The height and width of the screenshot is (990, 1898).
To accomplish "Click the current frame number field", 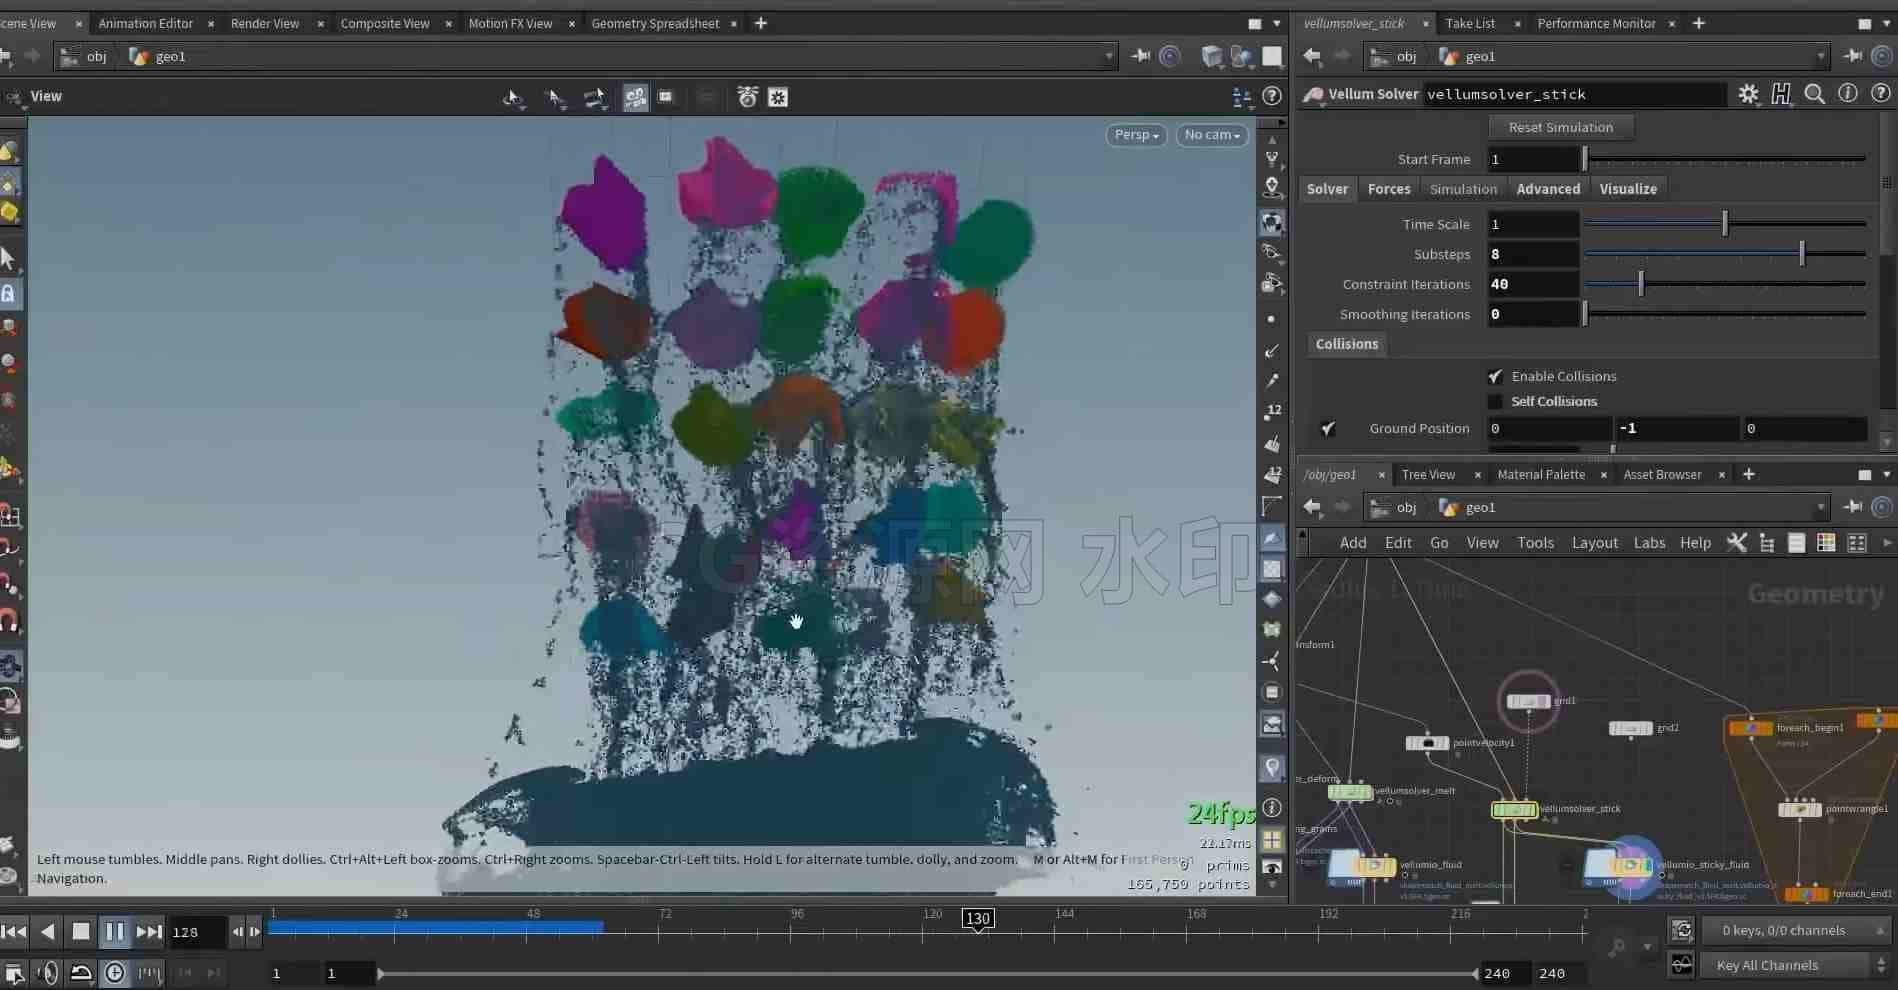I will click(198, 932).
